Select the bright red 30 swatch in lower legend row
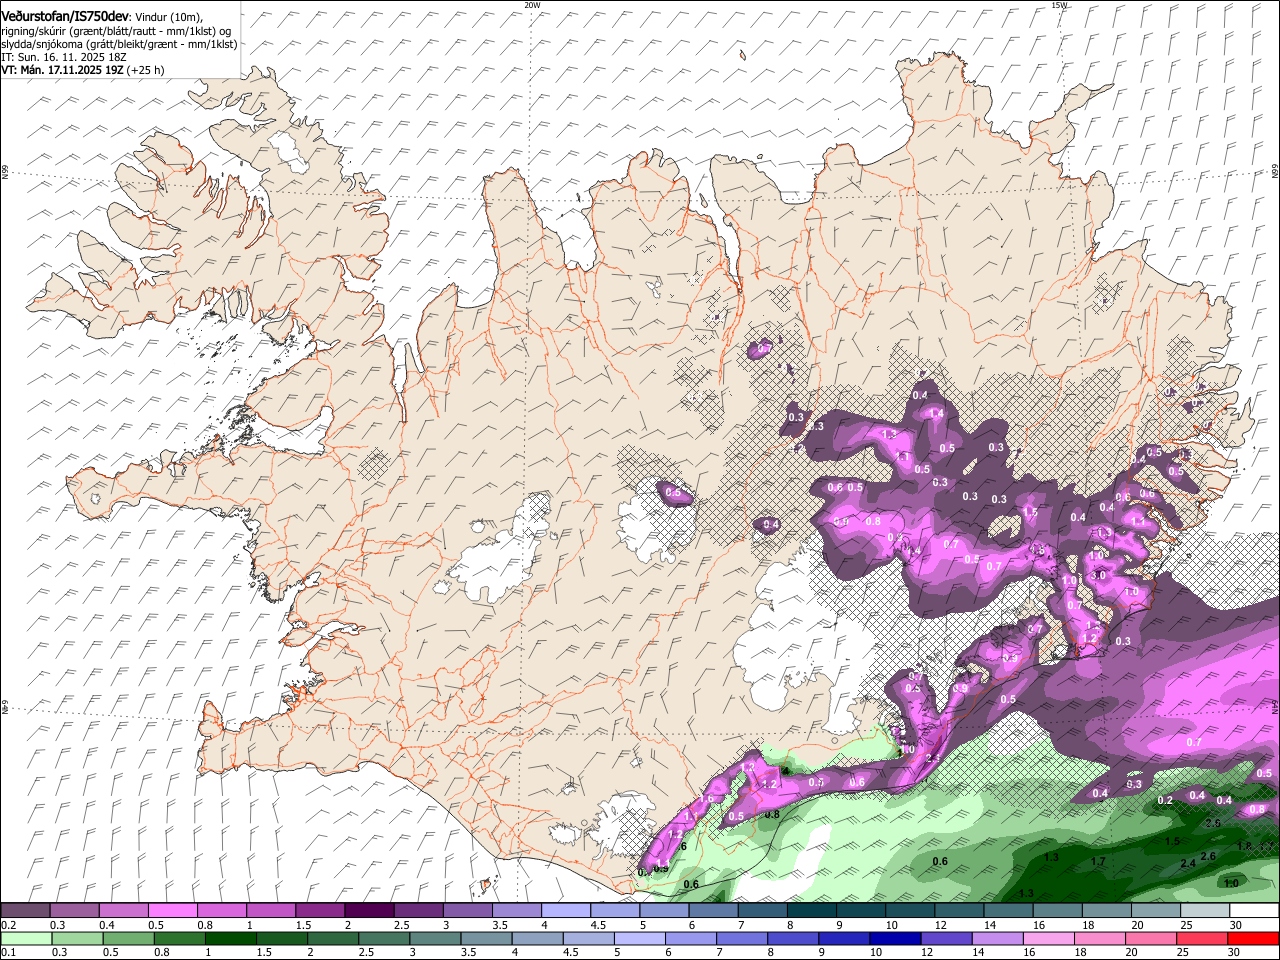This screenshot has height=960, width=1280. click(x=1253, y=938)
